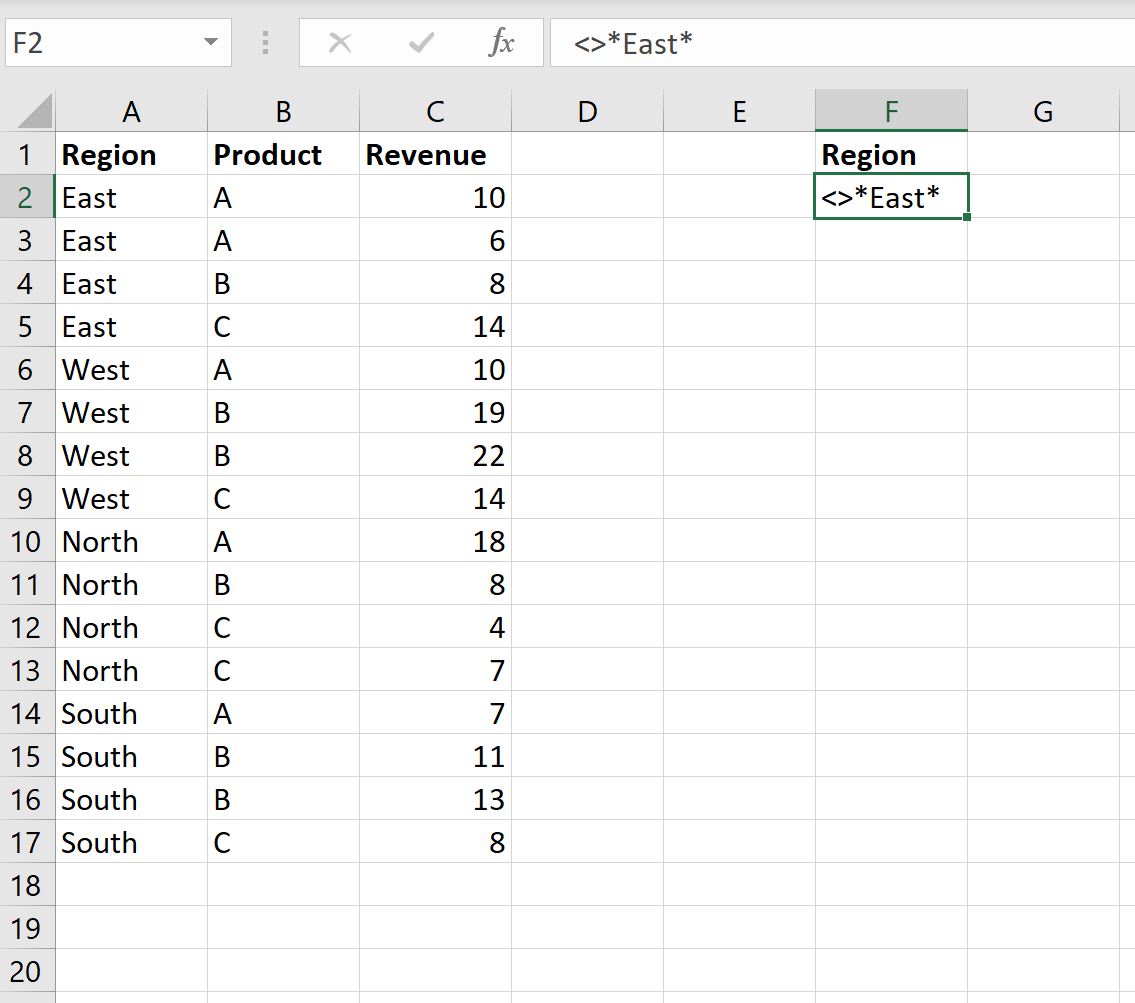Screen dimensions: 1135x1003
Task: Select row 1 by clicking its row number
Action: pyautogui.click(x=27, y=155)
